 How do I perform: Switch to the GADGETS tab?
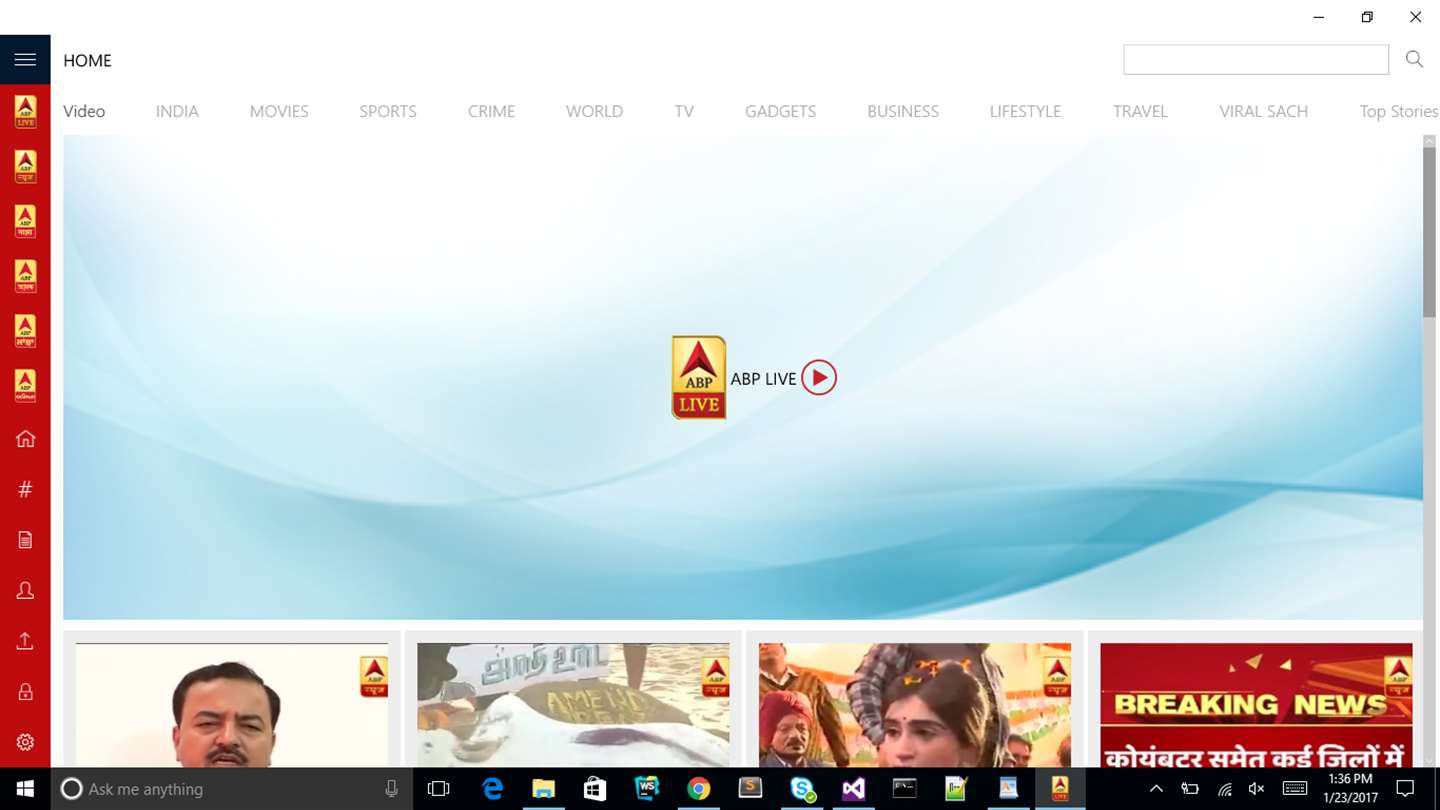(780, 111)
